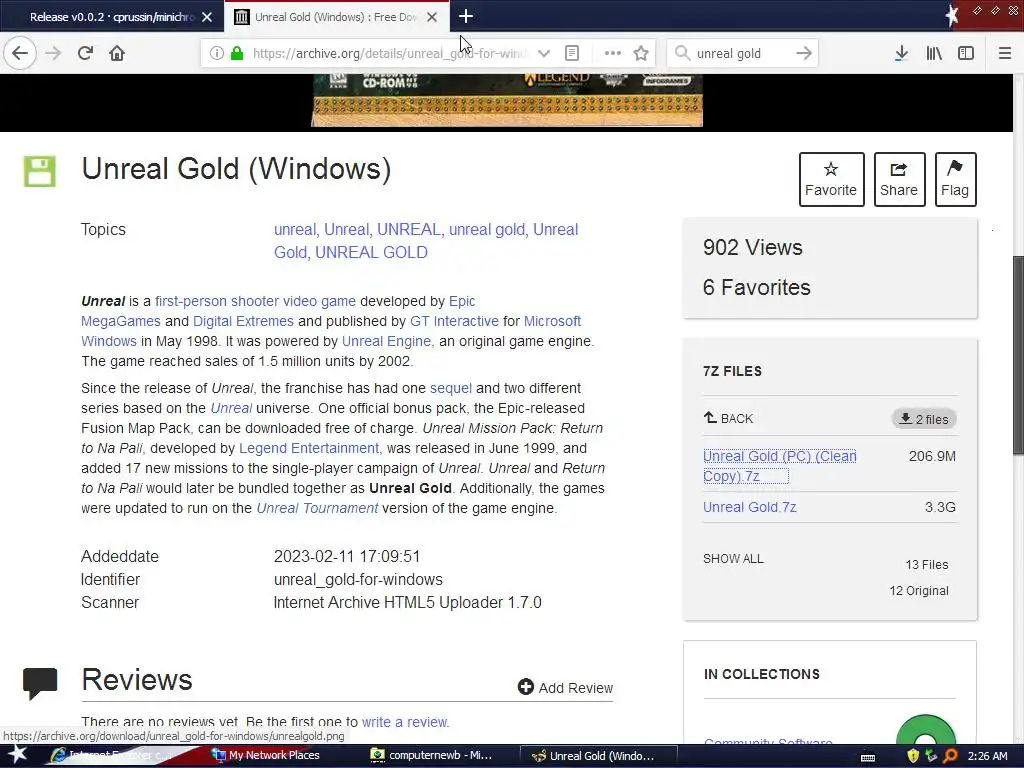Open page actions three-dot menu
This screenshot has width=1024, height=768.
613,53
